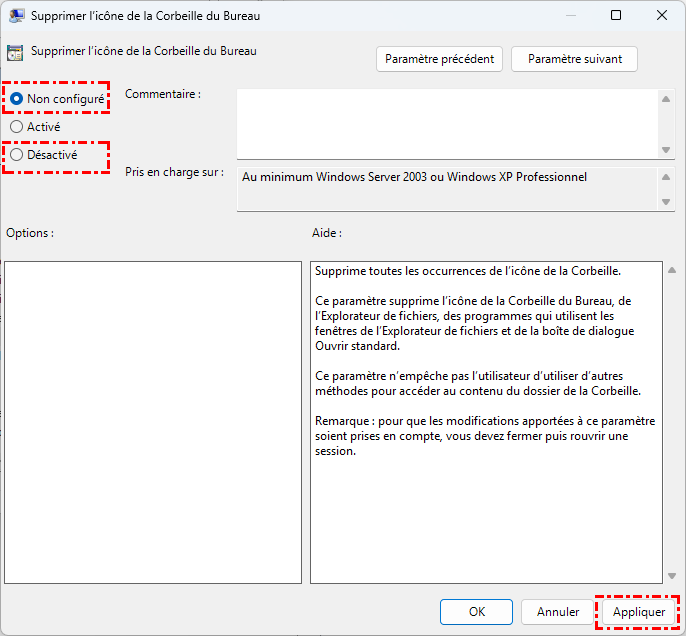
Task: Choose the "Désactivé" radio button
Action: click(17, 155)
